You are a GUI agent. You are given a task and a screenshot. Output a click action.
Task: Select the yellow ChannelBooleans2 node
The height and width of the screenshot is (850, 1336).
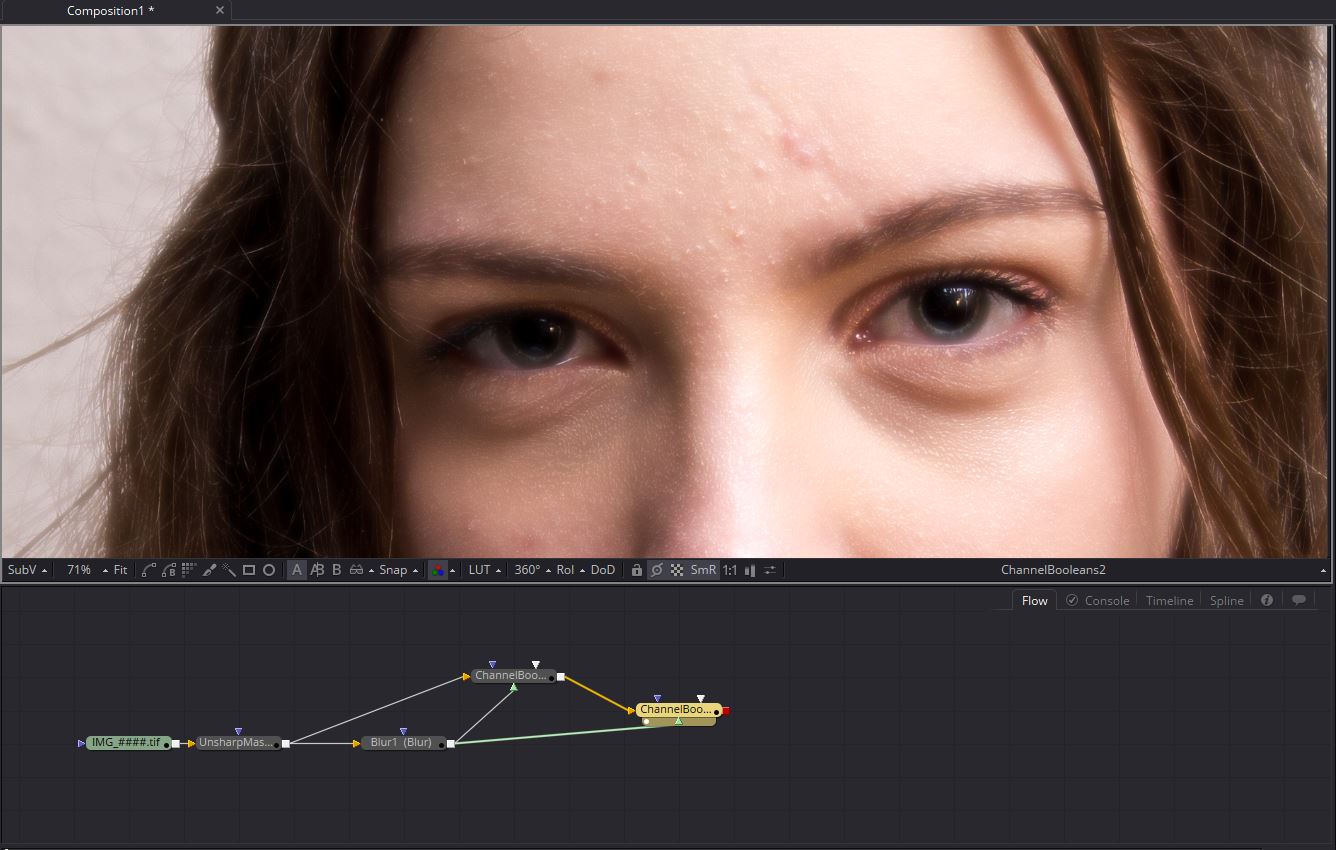677,710
